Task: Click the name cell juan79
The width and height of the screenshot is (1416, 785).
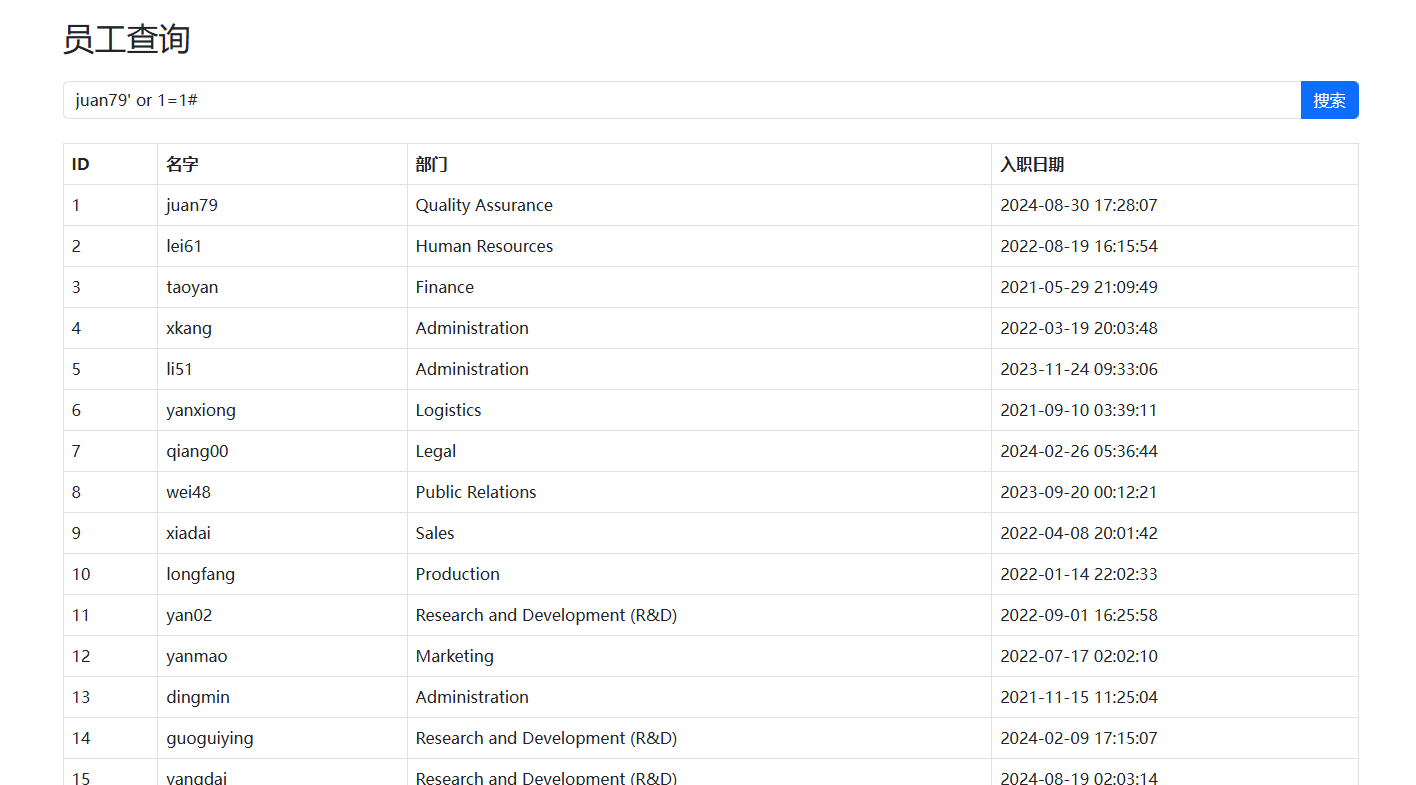Action: 192,205
